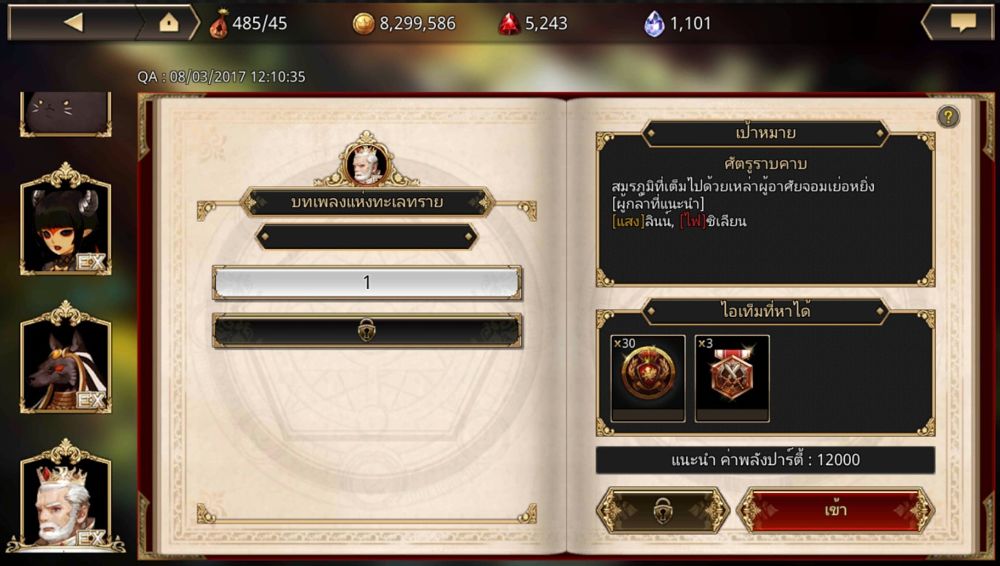Select the black cat portrait
This screenshot has width=1000, height=566.
click(x=66, y=113)
